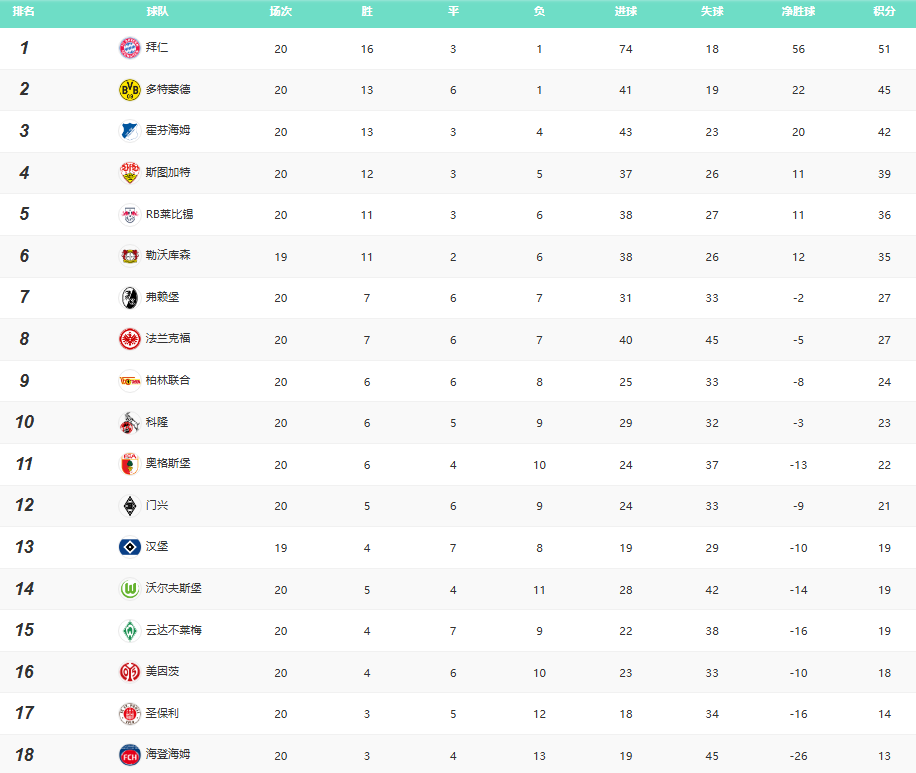Click the Borussia Dortmund crest icon
Screen dimensions: 916x773
130,90
